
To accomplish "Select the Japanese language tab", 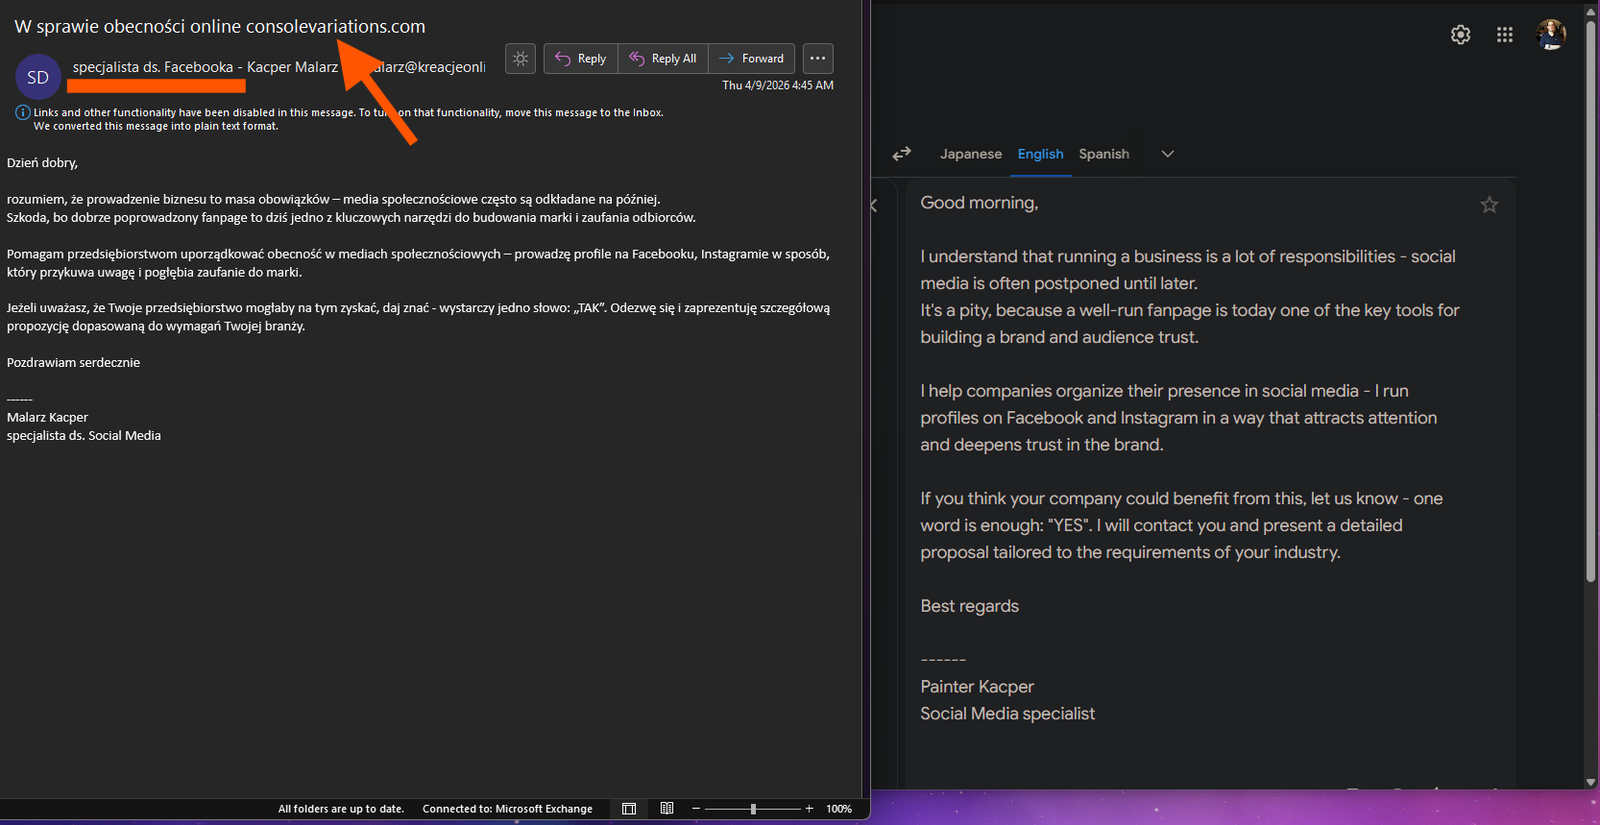I will [x=970, y=154].
